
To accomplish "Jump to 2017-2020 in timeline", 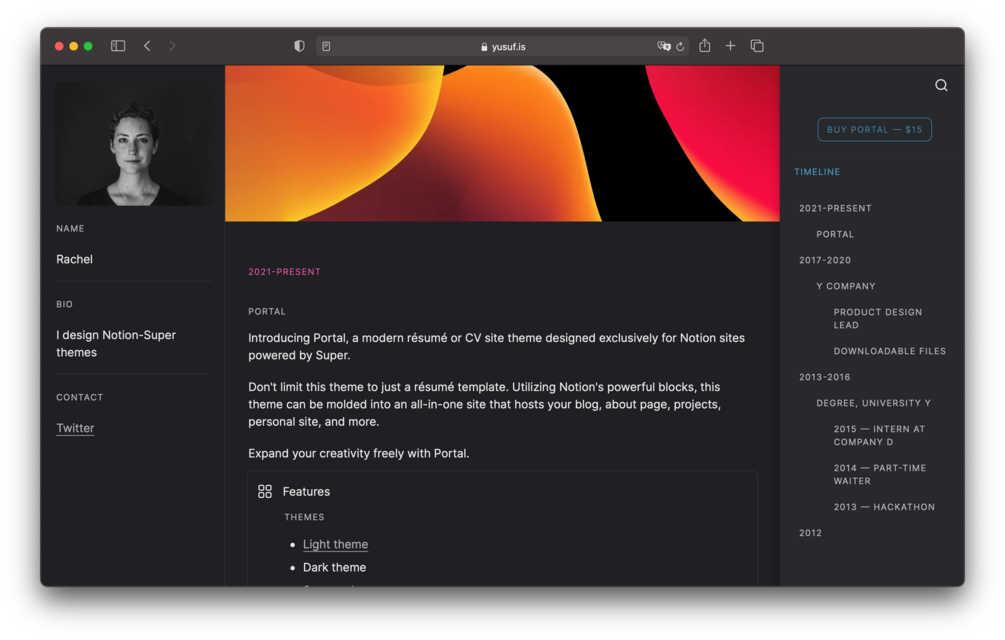I will click(825, 260).
